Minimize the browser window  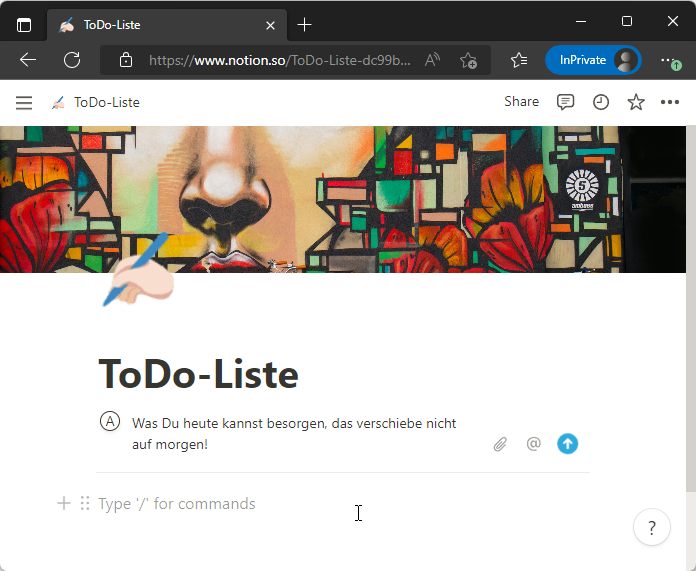pyautogui.click(x=581, y=21)
